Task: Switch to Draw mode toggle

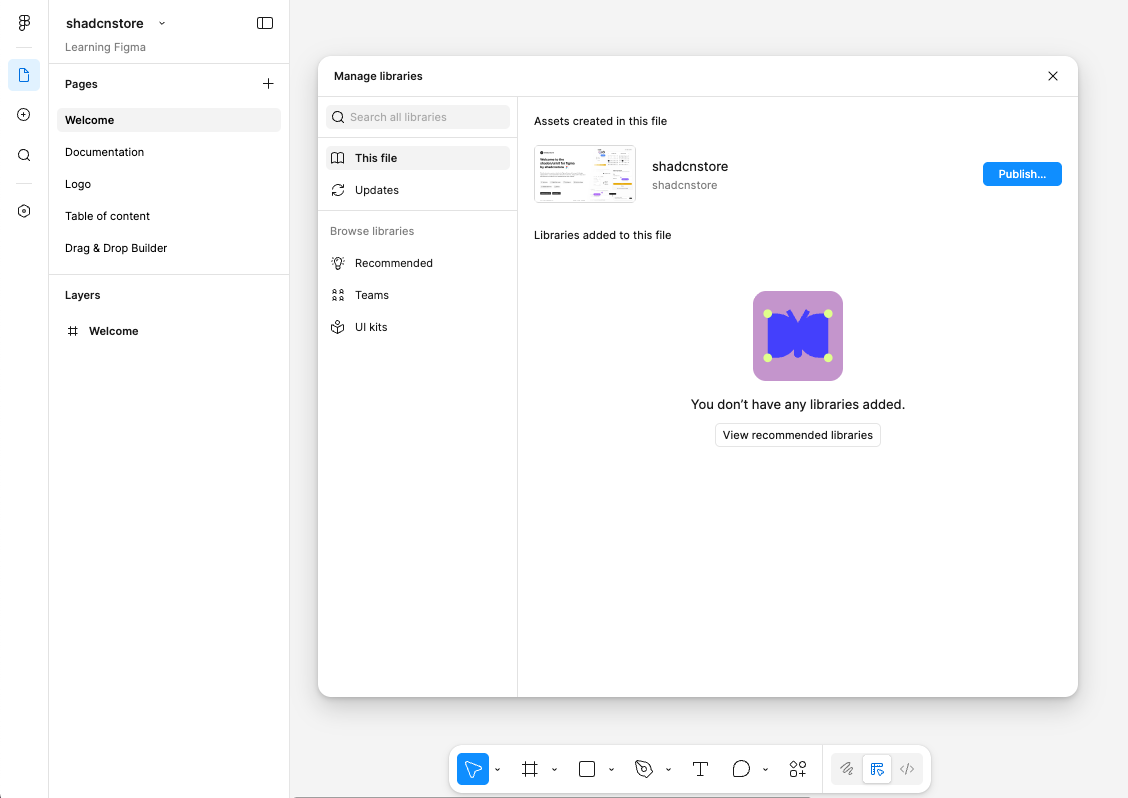Action: (x=847, y=769)
